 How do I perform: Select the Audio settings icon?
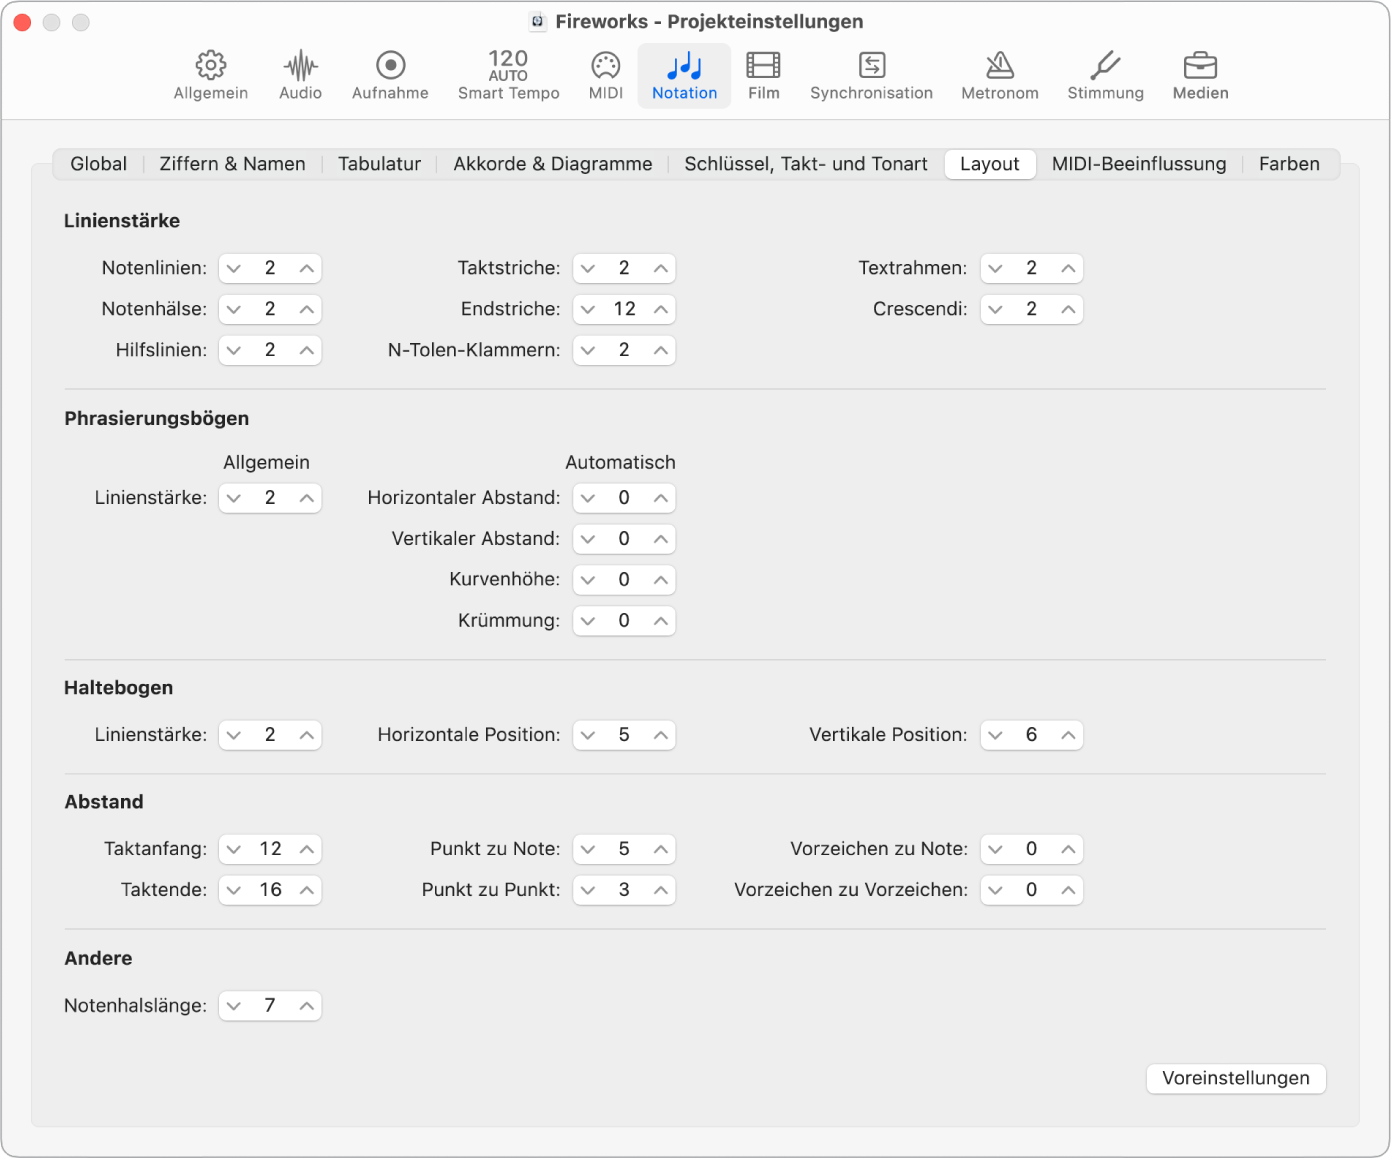coord(299,75)
